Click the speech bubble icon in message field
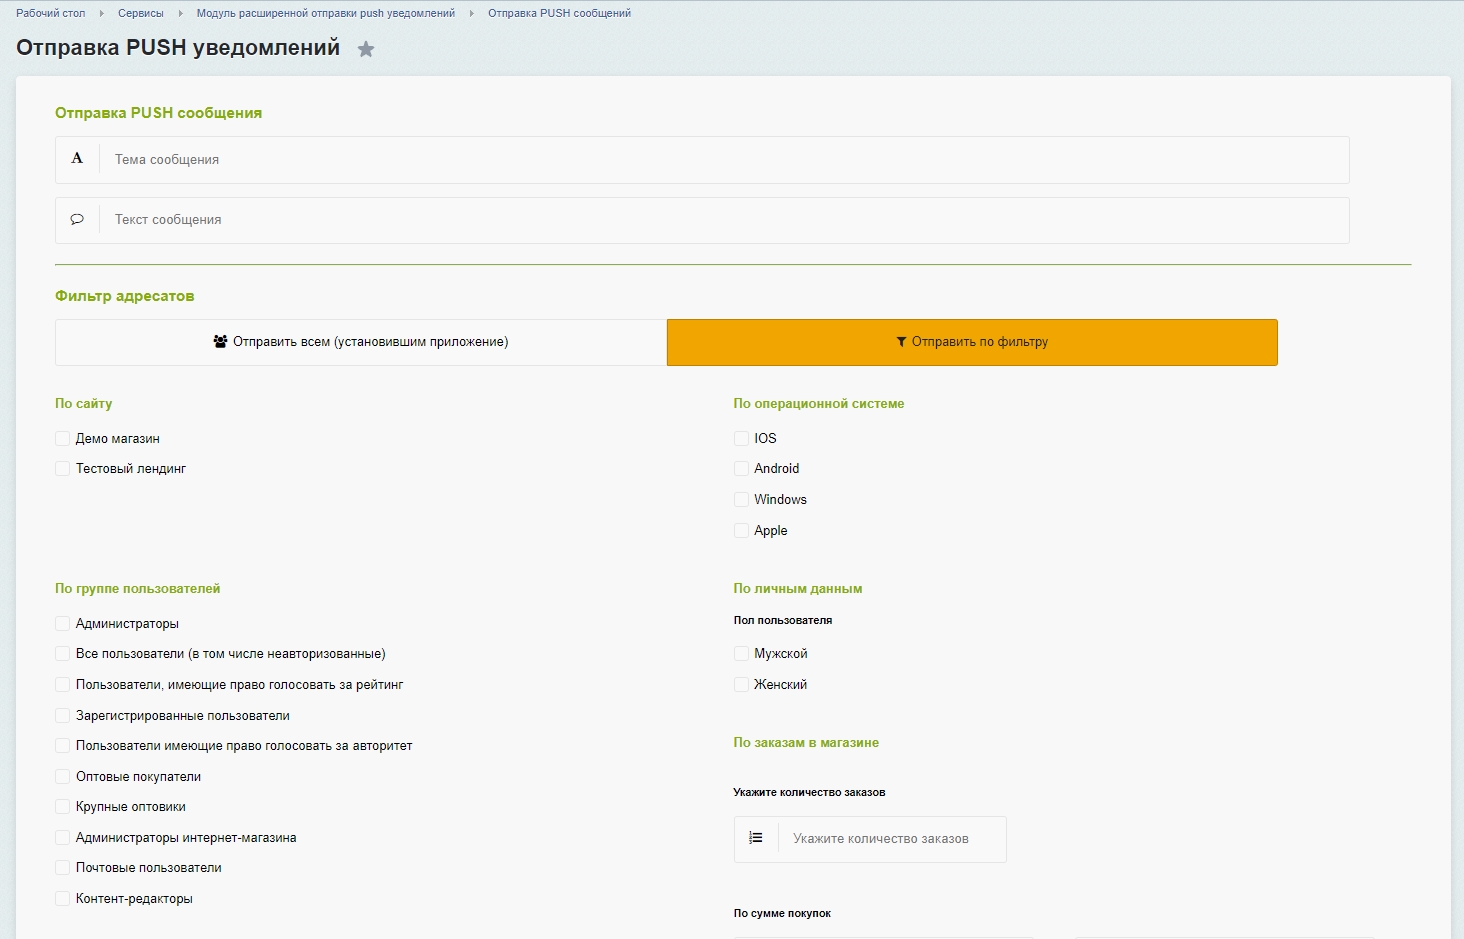Viewport: 1464px width, 939px height. pos(77,220)
